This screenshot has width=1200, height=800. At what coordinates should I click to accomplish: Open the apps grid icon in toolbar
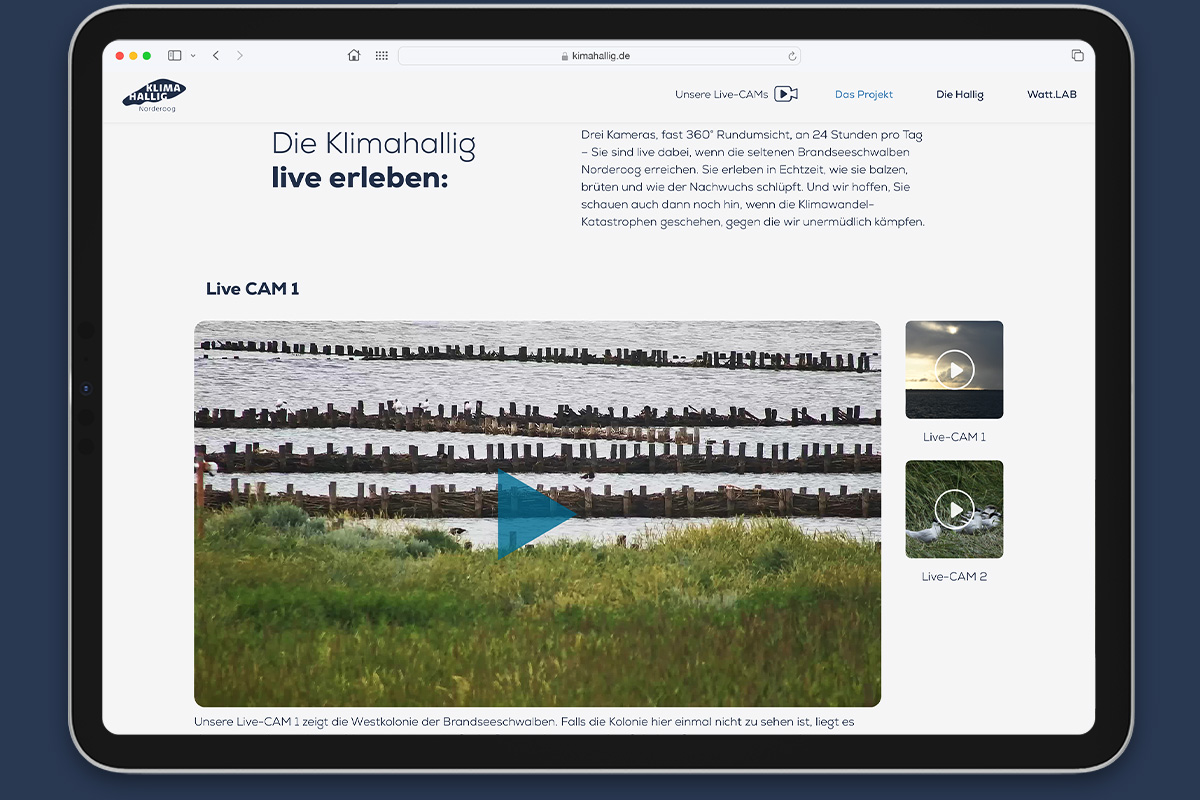pyautogui.click(x=382, y=56)
